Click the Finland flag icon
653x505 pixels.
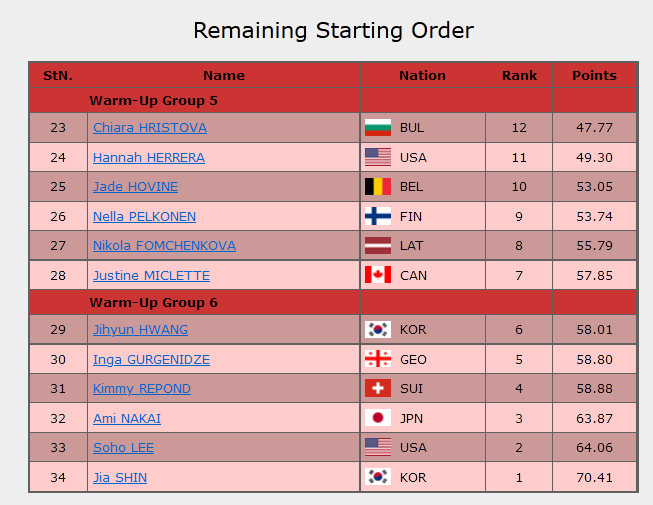coord(377,216)
